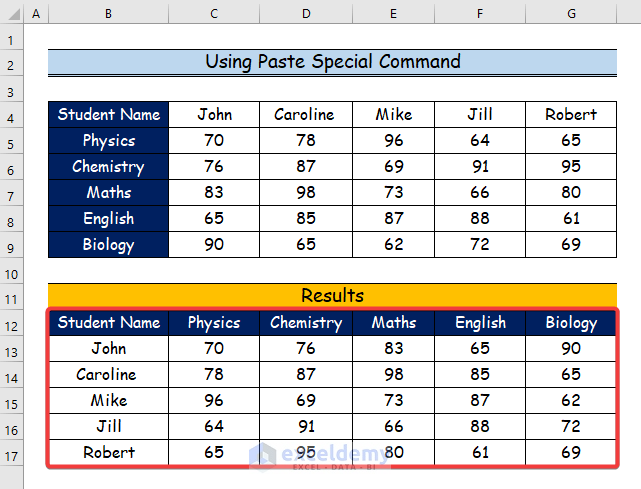The height and width of the screenshot is (489, 641).
Task: Click the 'Results' heading cell
Action: point(332,296)
